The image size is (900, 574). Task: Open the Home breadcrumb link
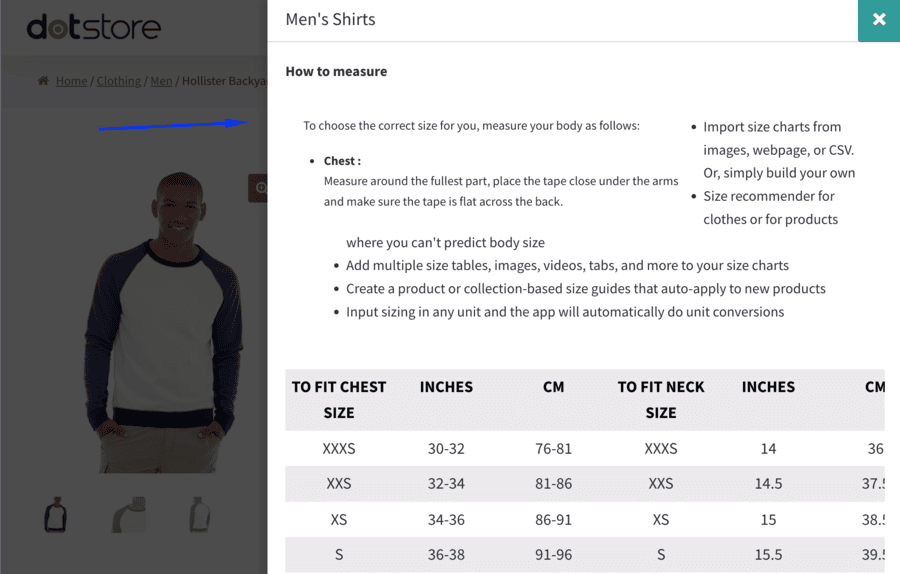pyautogui.click(x=71, y=81)
